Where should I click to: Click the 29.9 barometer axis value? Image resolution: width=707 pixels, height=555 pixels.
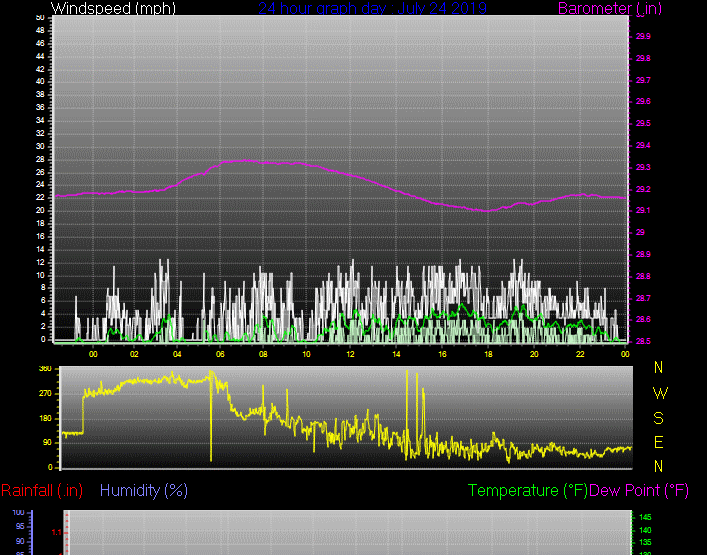[x=643, y=36]
